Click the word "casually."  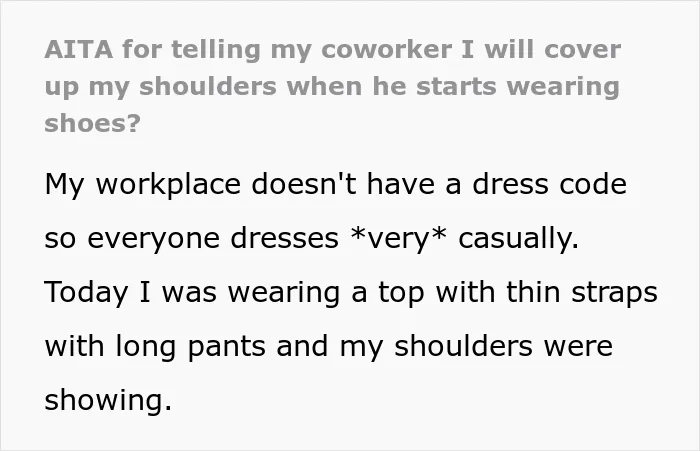pyautogui.click(x=518, y=239)
